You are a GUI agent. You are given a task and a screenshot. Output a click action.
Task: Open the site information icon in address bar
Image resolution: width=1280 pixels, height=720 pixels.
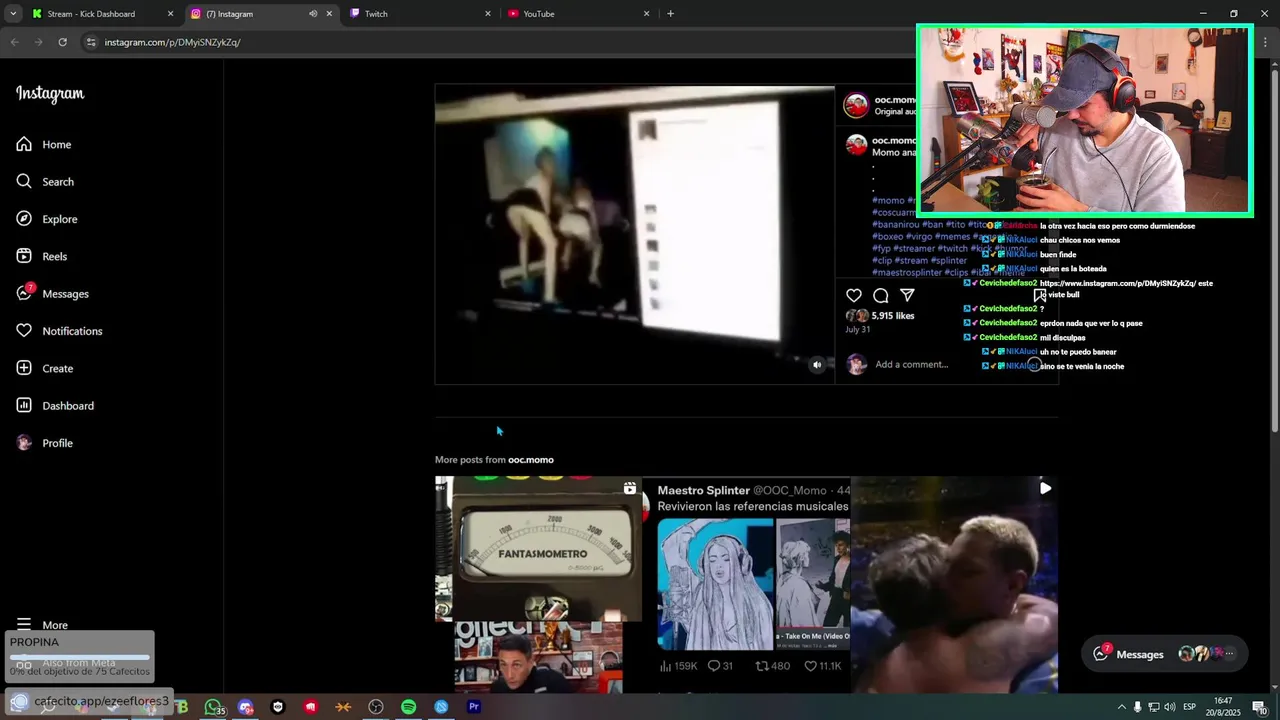click(x=91, y=42)
